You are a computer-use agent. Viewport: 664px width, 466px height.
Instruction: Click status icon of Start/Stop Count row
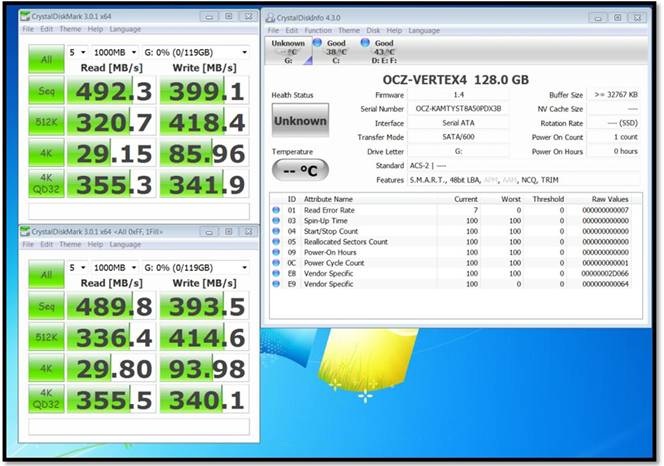pos(276,231)
